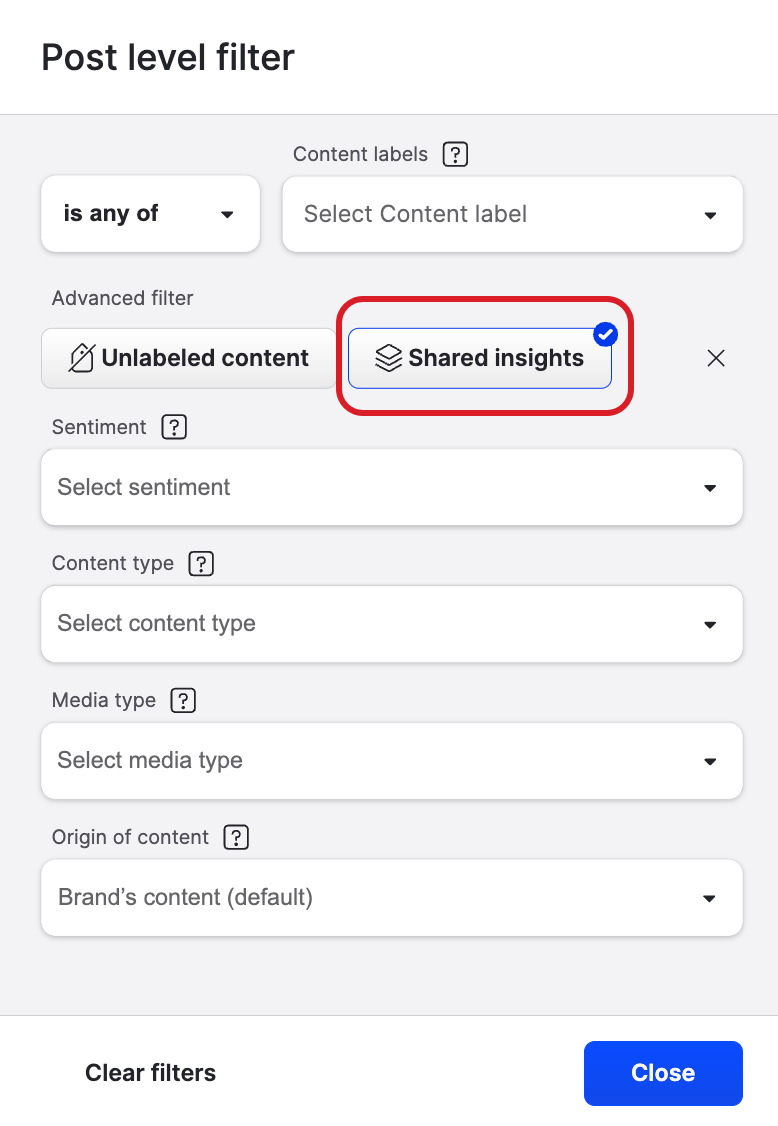
Task: Click the stacked-layers icon on Shared insights
Action: pos(387,357)
